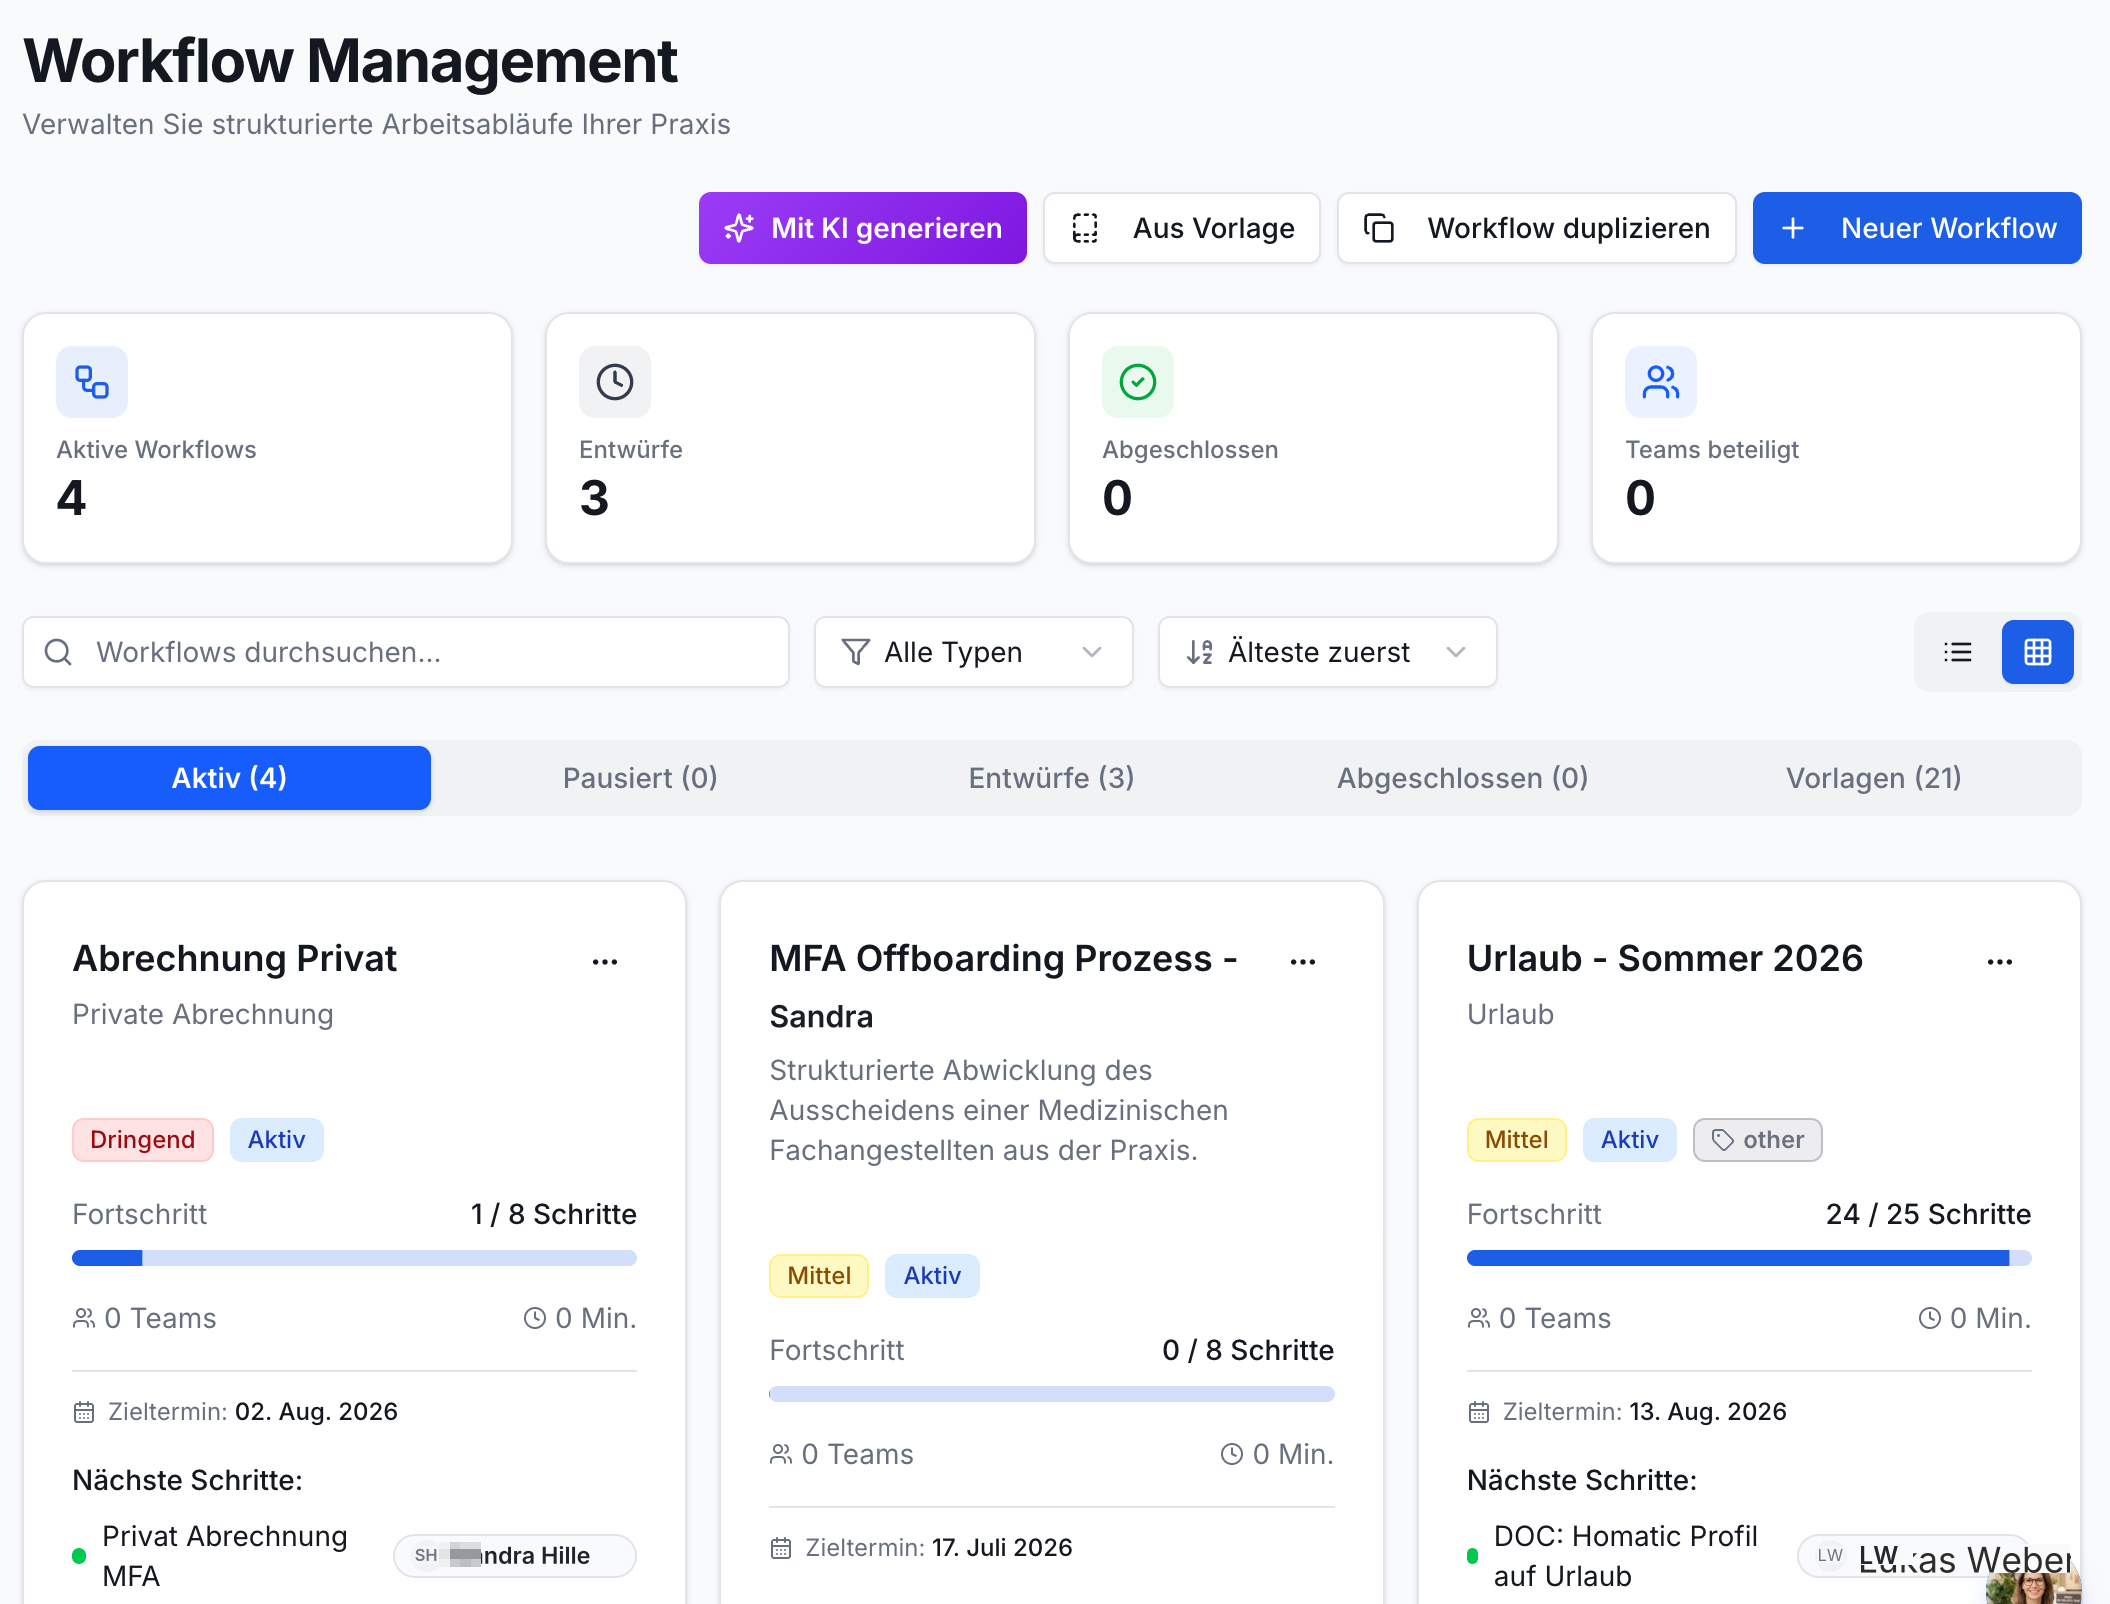Screen dimensions: 2110x1604
Task: Select the Aktiv (4) tab
Action: pyautogui.click(x=229, y=778)
